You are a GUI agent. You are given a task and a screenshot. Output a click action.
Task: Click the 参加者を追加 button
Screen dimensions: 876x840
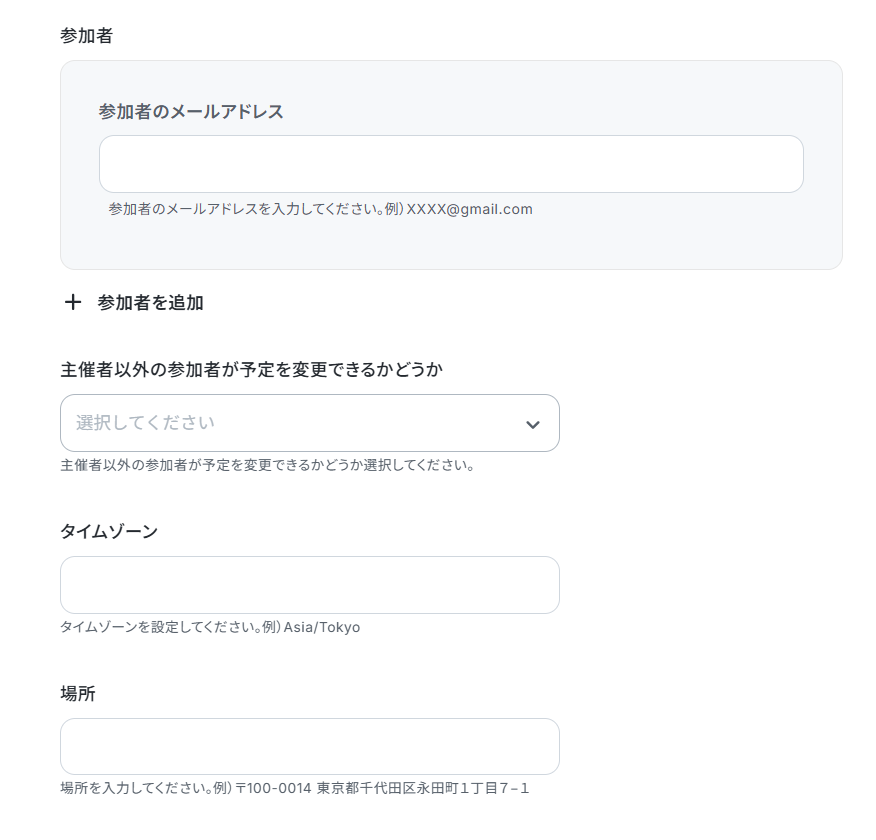point(134,302)
